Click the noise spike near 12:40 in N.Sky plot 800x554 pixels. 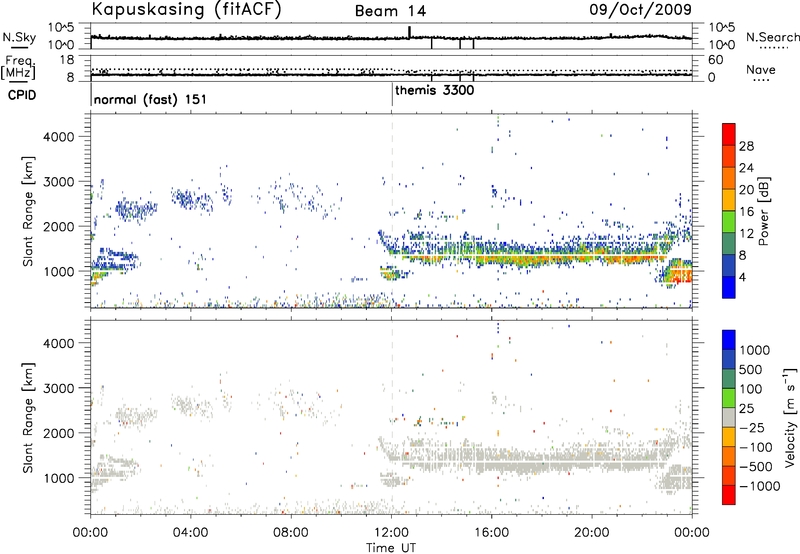pyautogui.click(x=409, y=32)
